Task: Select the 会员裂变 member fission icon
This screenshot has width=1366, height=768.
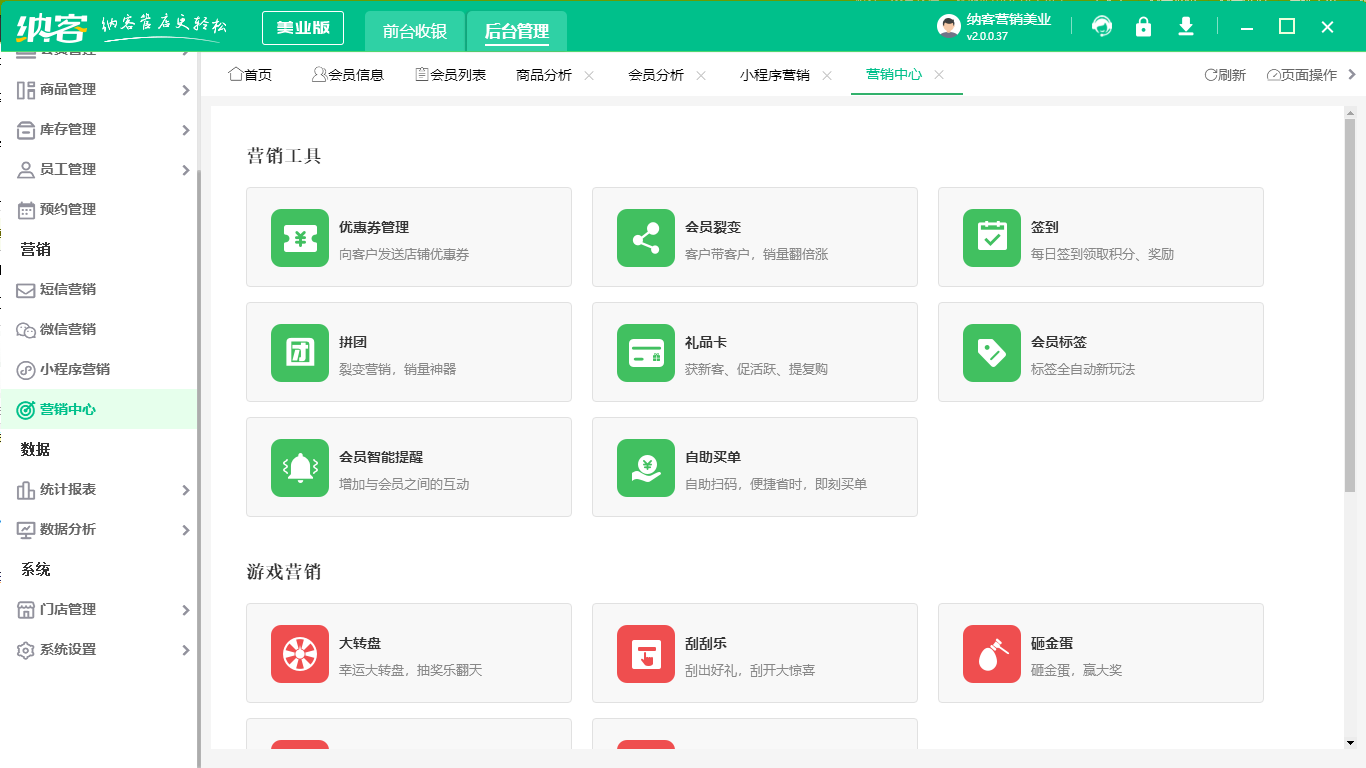Action: pos(645,237)
